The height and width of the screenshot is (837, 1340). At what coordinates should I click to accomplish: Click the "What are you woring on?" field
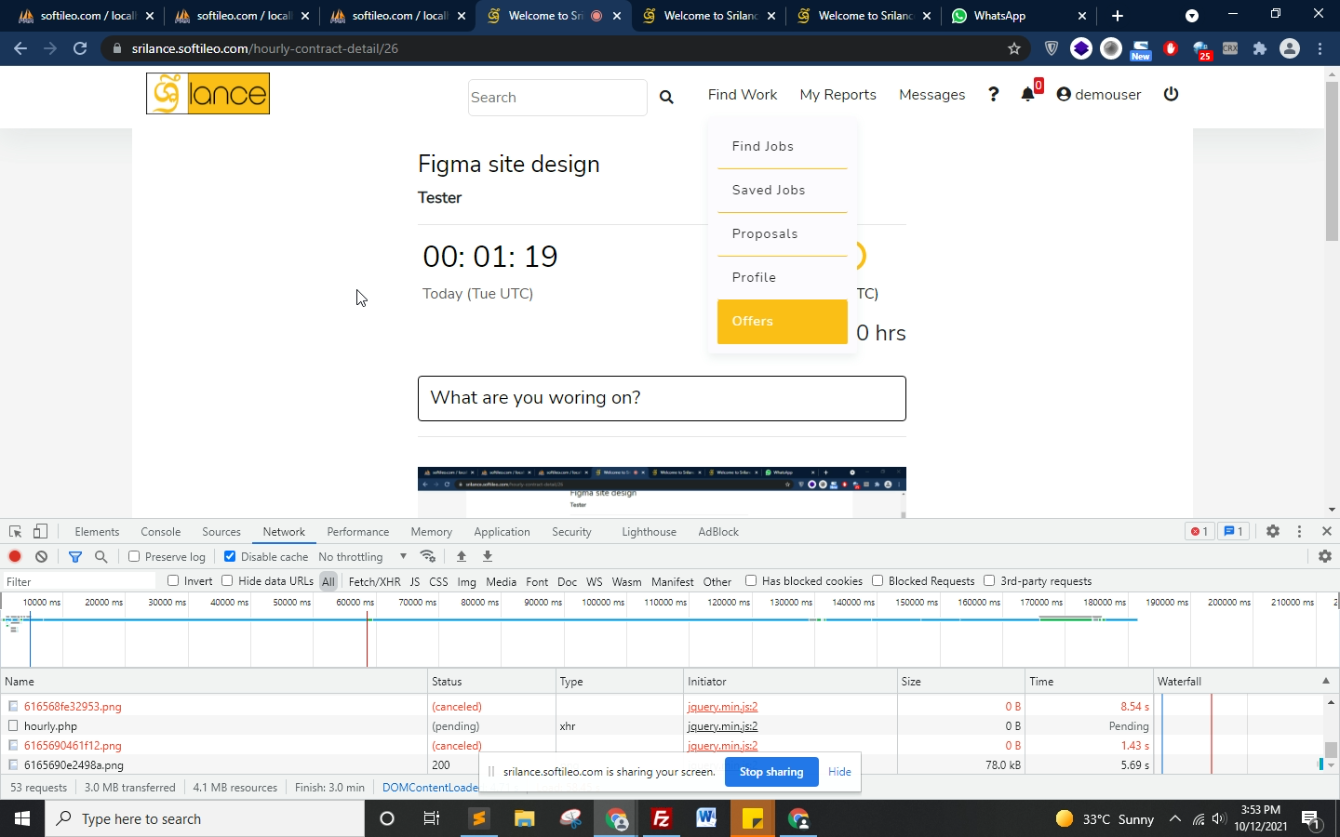coord(661,398)
